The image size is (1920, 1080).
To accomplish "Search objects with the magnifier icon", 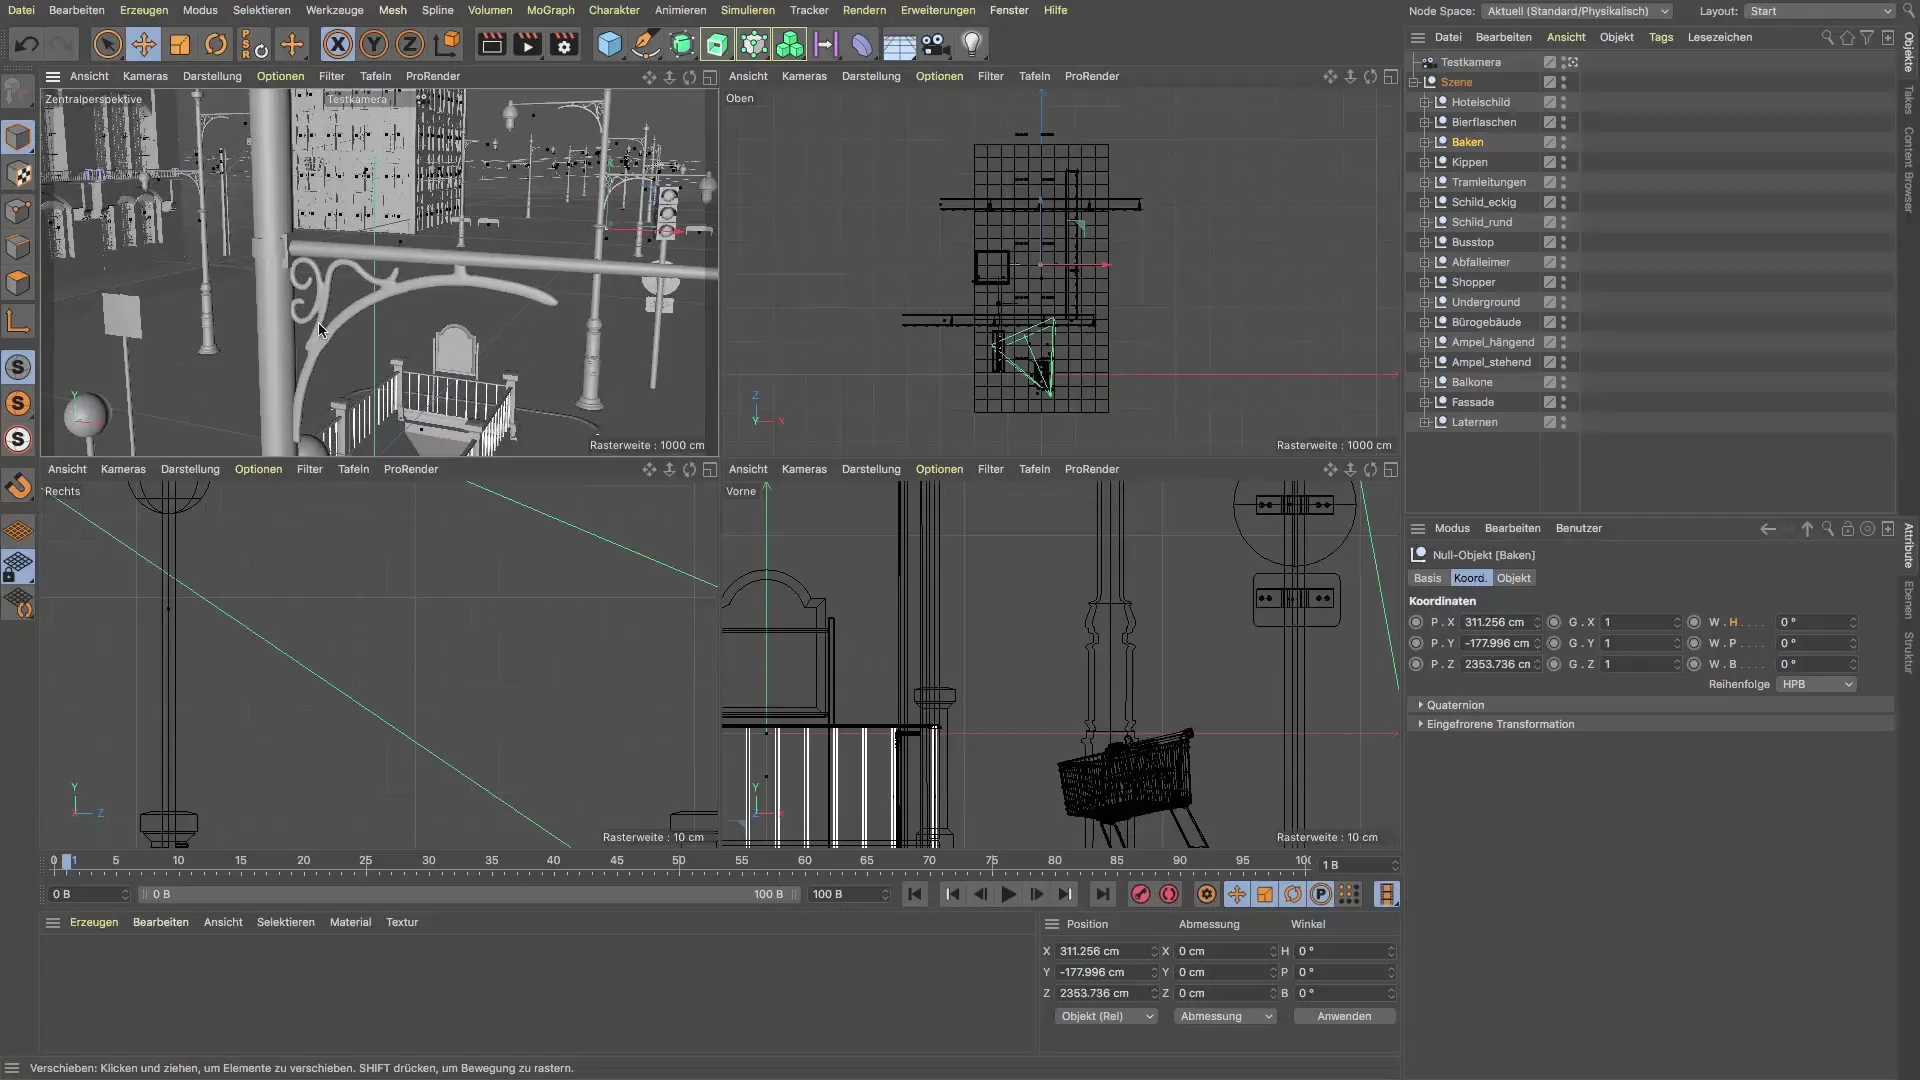I will [x=1827, y=37].
